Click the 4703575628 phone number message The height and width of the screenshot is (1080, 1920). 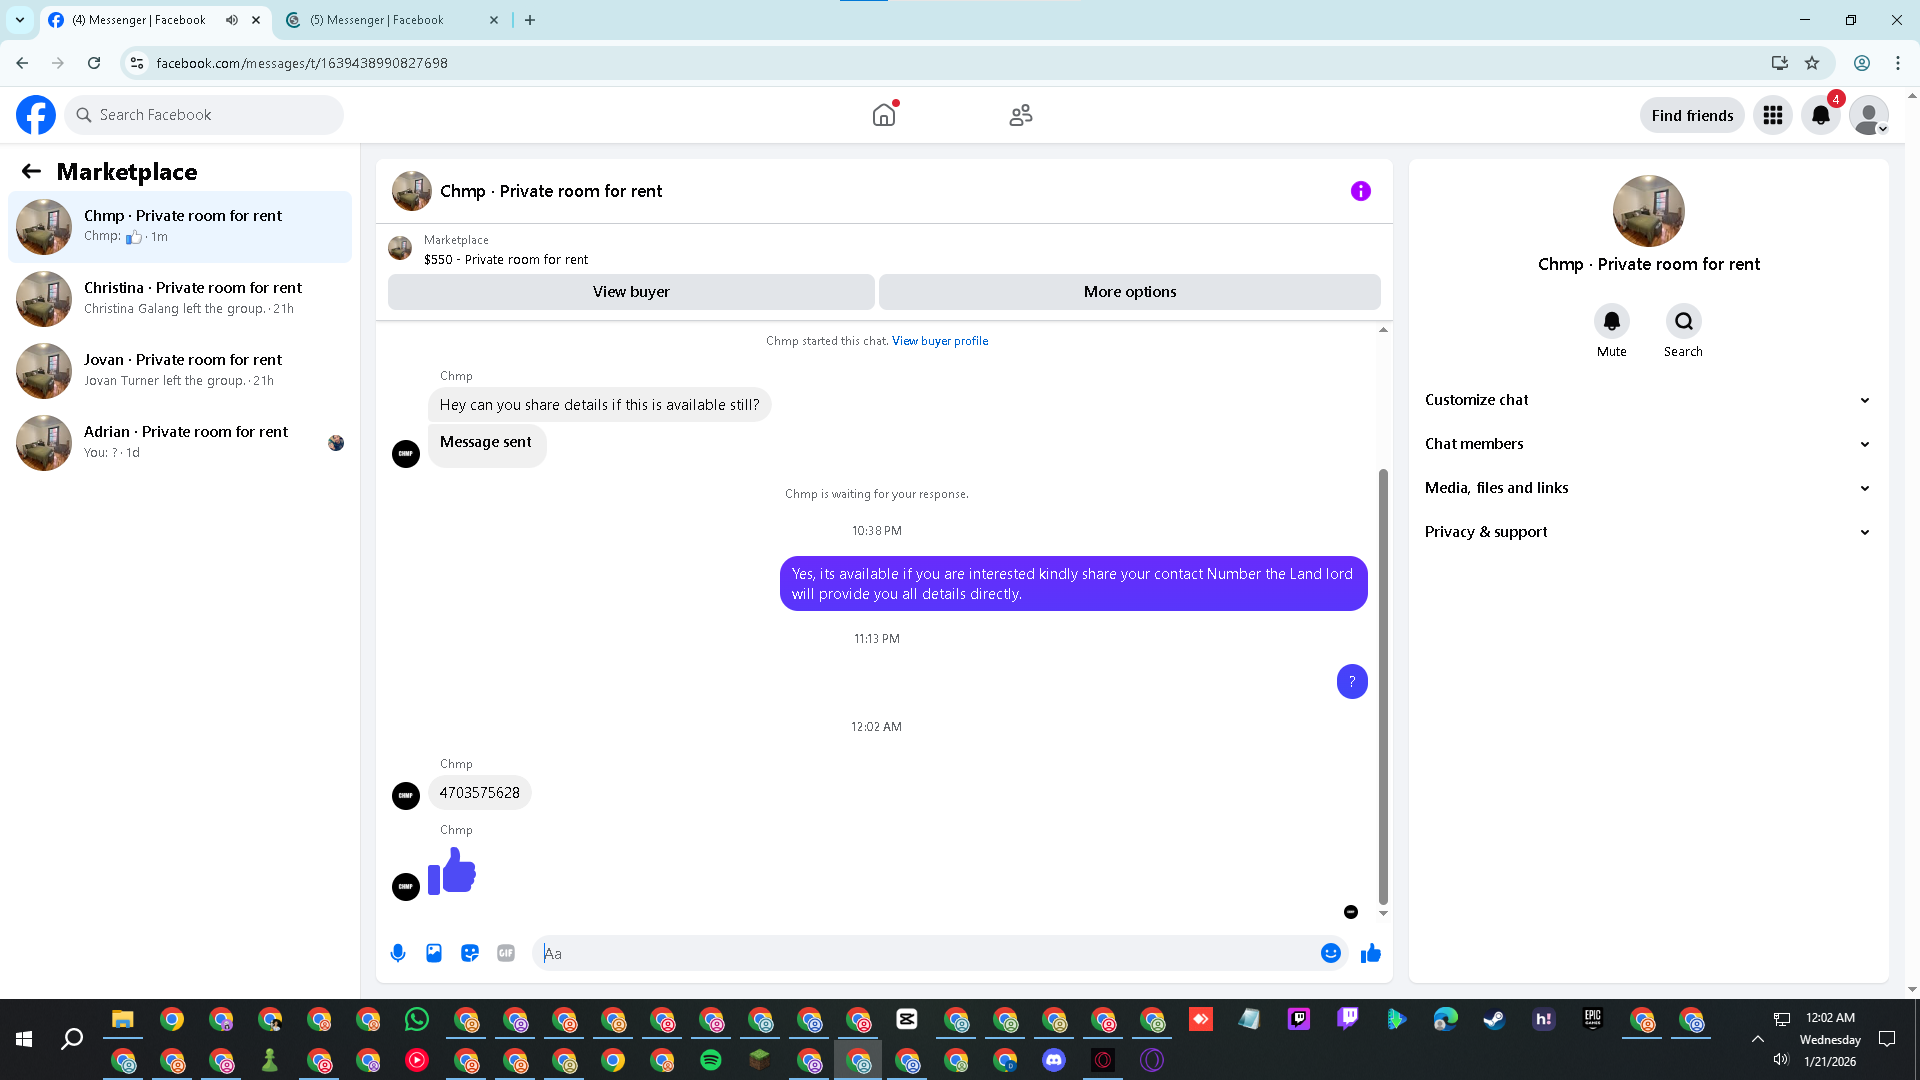480,793
